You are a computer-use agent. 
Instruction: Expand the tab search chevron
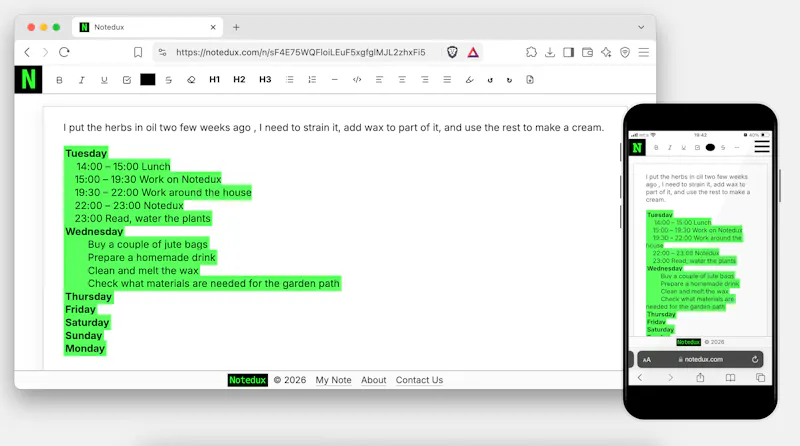coord(641,27)
